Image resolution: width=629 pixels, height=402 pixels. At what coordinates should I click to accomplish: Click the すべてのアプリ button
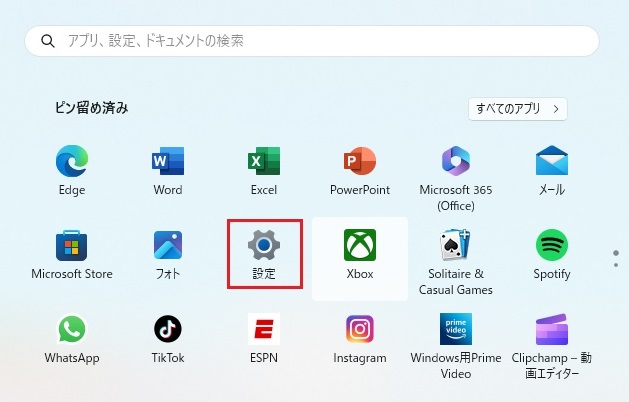[x=517, y=109]
